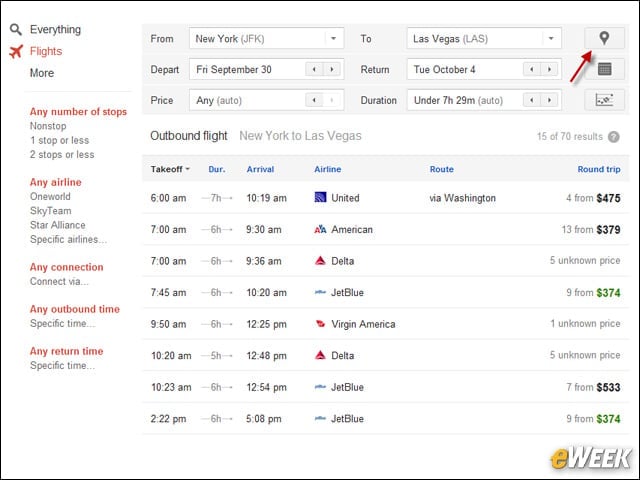Screen dimensions: 640x480
Task: Click the American airline logo
Action: [x=320, y=229]
